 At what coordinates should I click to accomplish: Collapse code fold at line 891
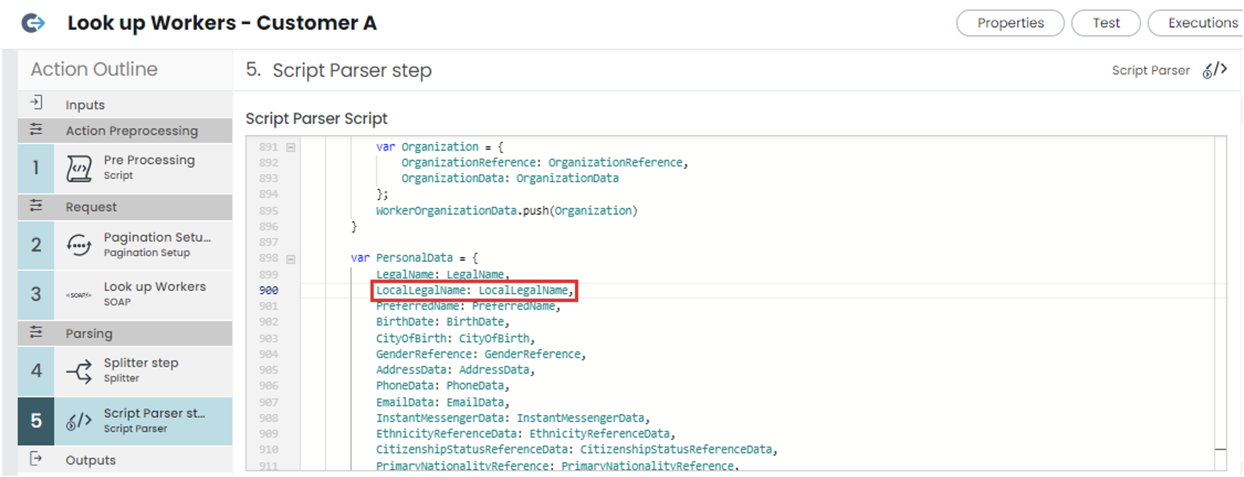(x=291, y=147)
